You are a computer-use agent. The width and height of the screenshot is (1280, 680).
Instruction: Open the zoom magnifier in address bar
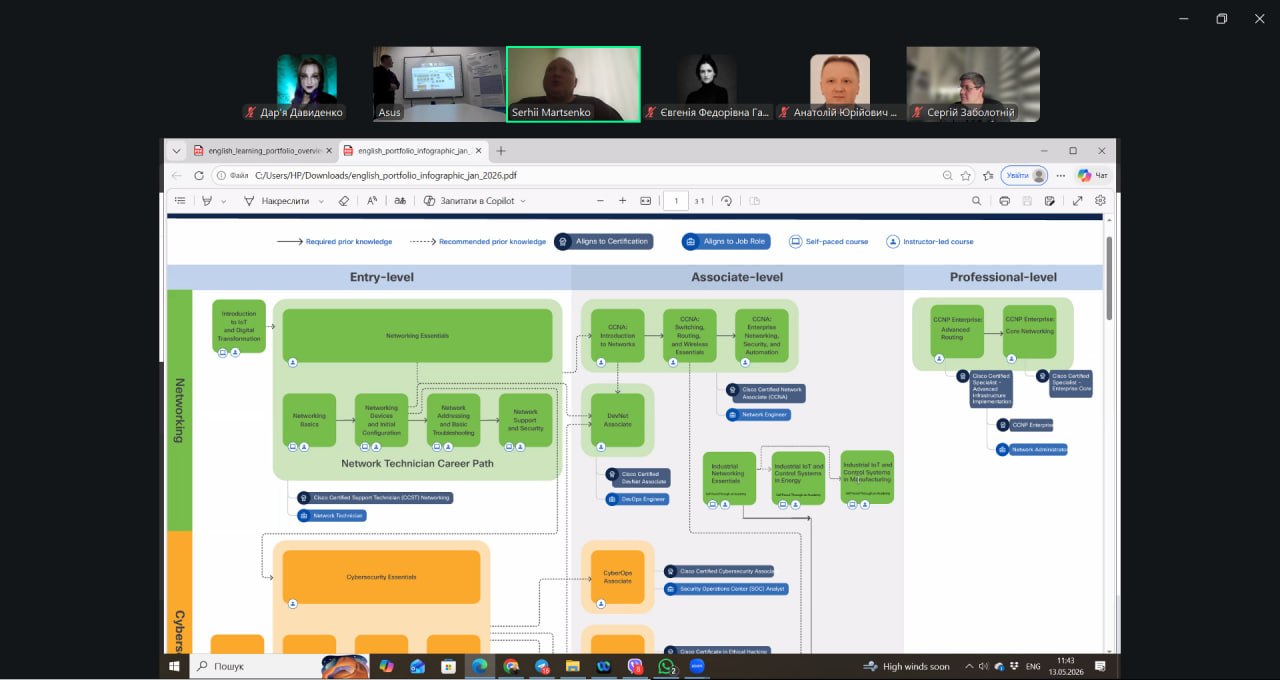[947, 175]
